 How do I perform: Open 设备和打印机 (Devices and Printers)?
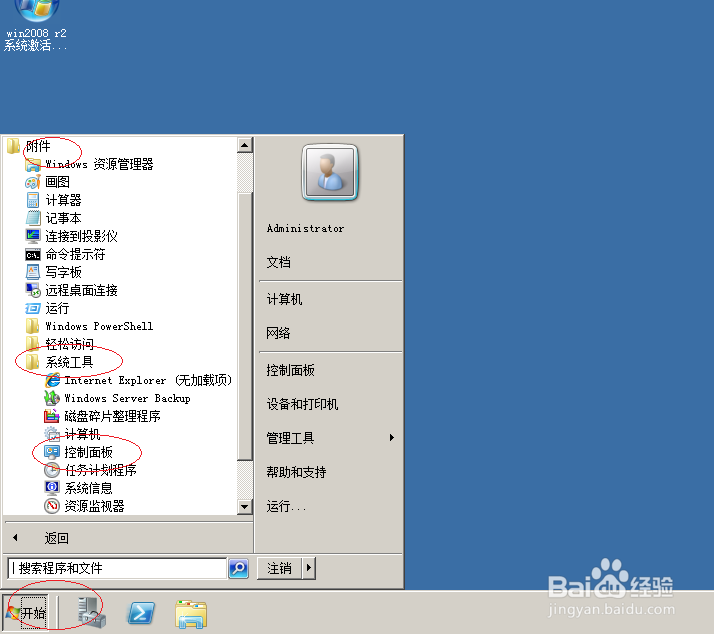303,404
